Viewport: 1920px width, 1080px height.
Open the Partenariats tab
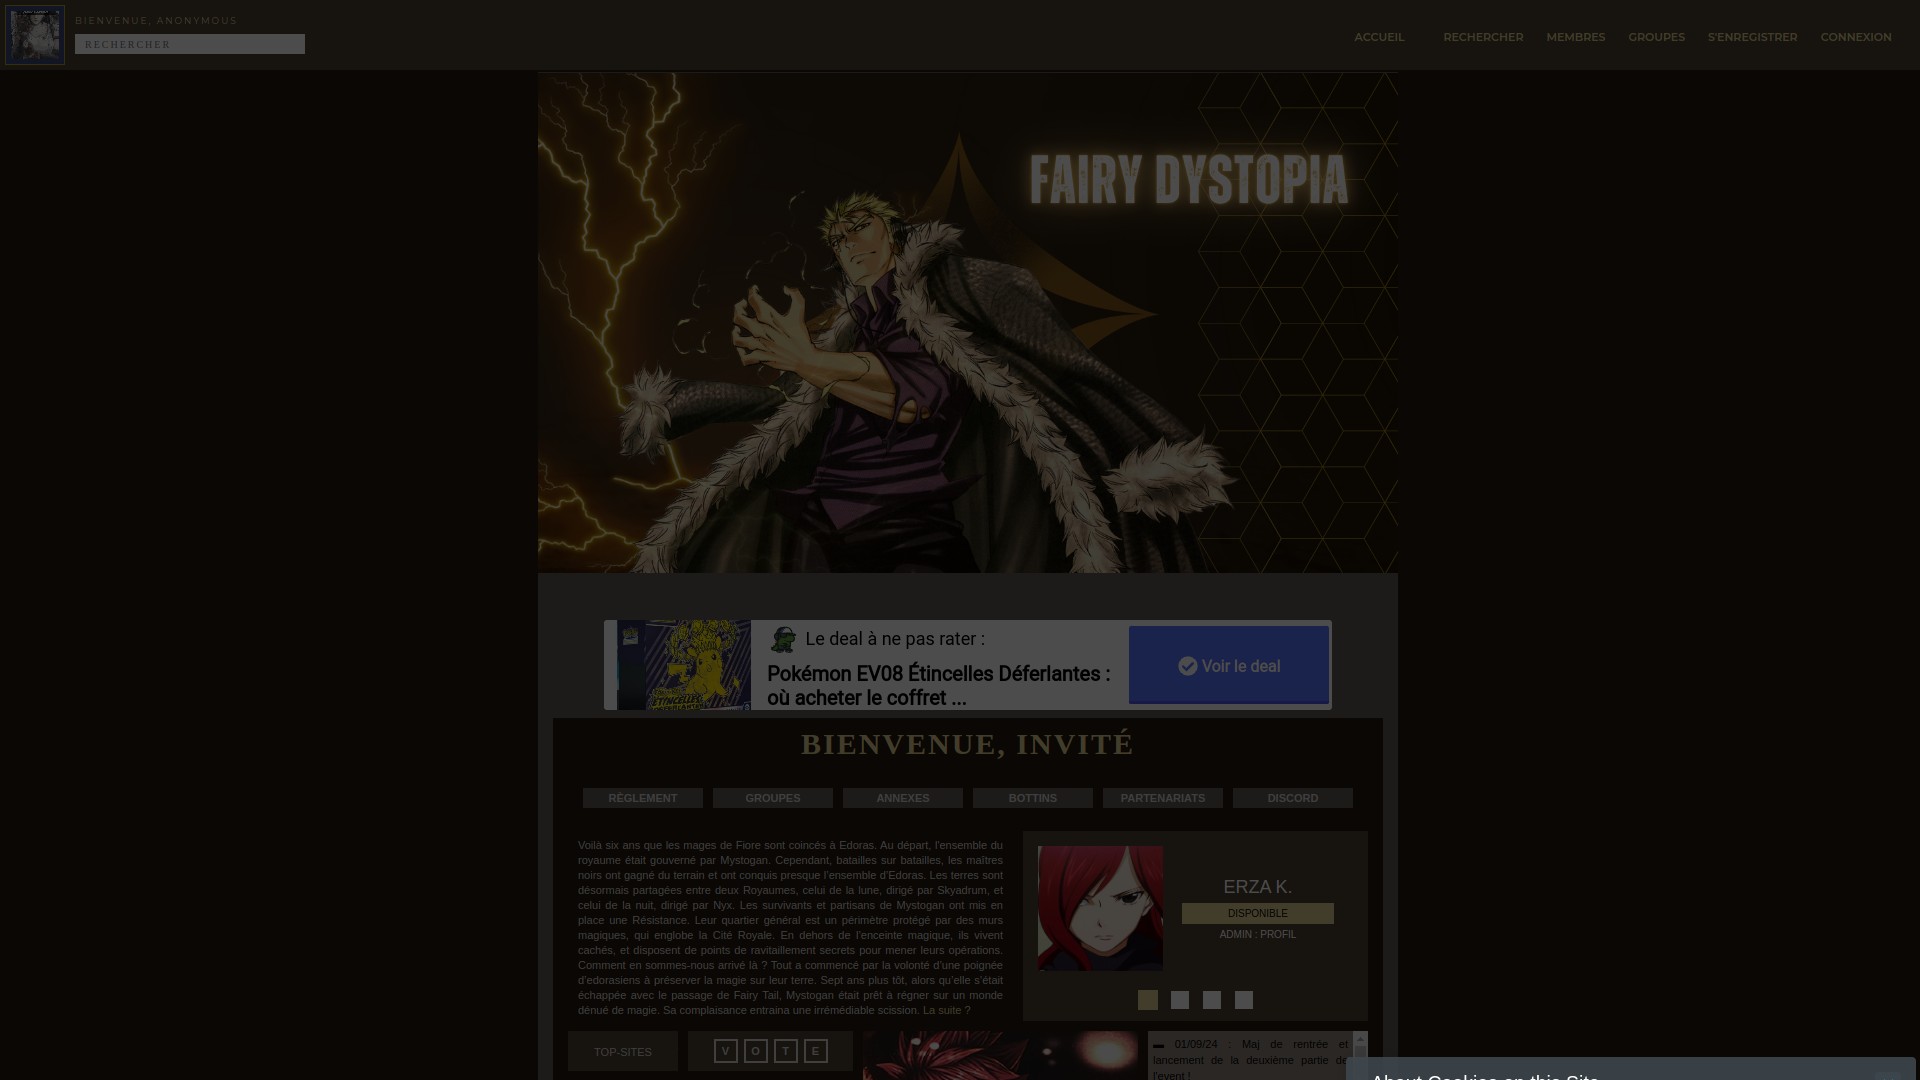[x=1163, y=798]
